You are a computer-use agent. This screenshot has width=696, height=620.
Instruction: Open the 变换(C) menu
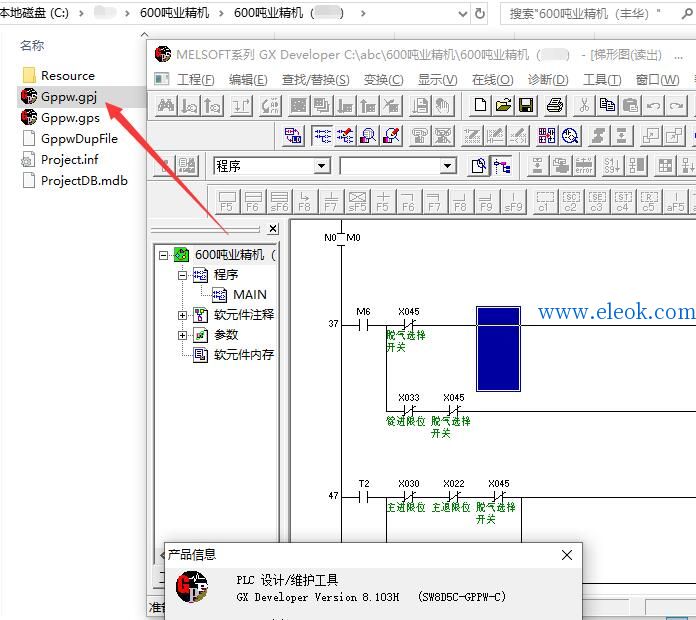[x=384, y=80]
